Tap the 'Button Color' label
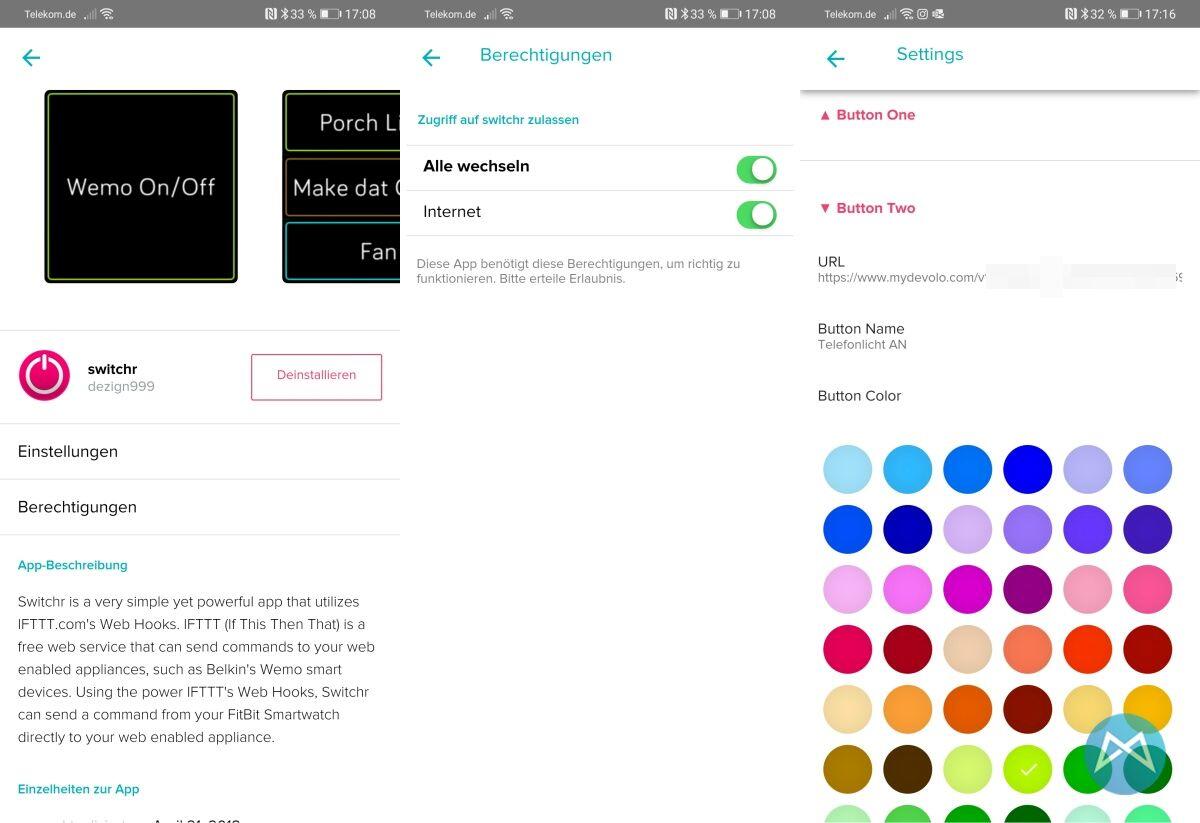Image resolution: width=1200 pixels, height=823 pixels. click(x=860, y=396)
